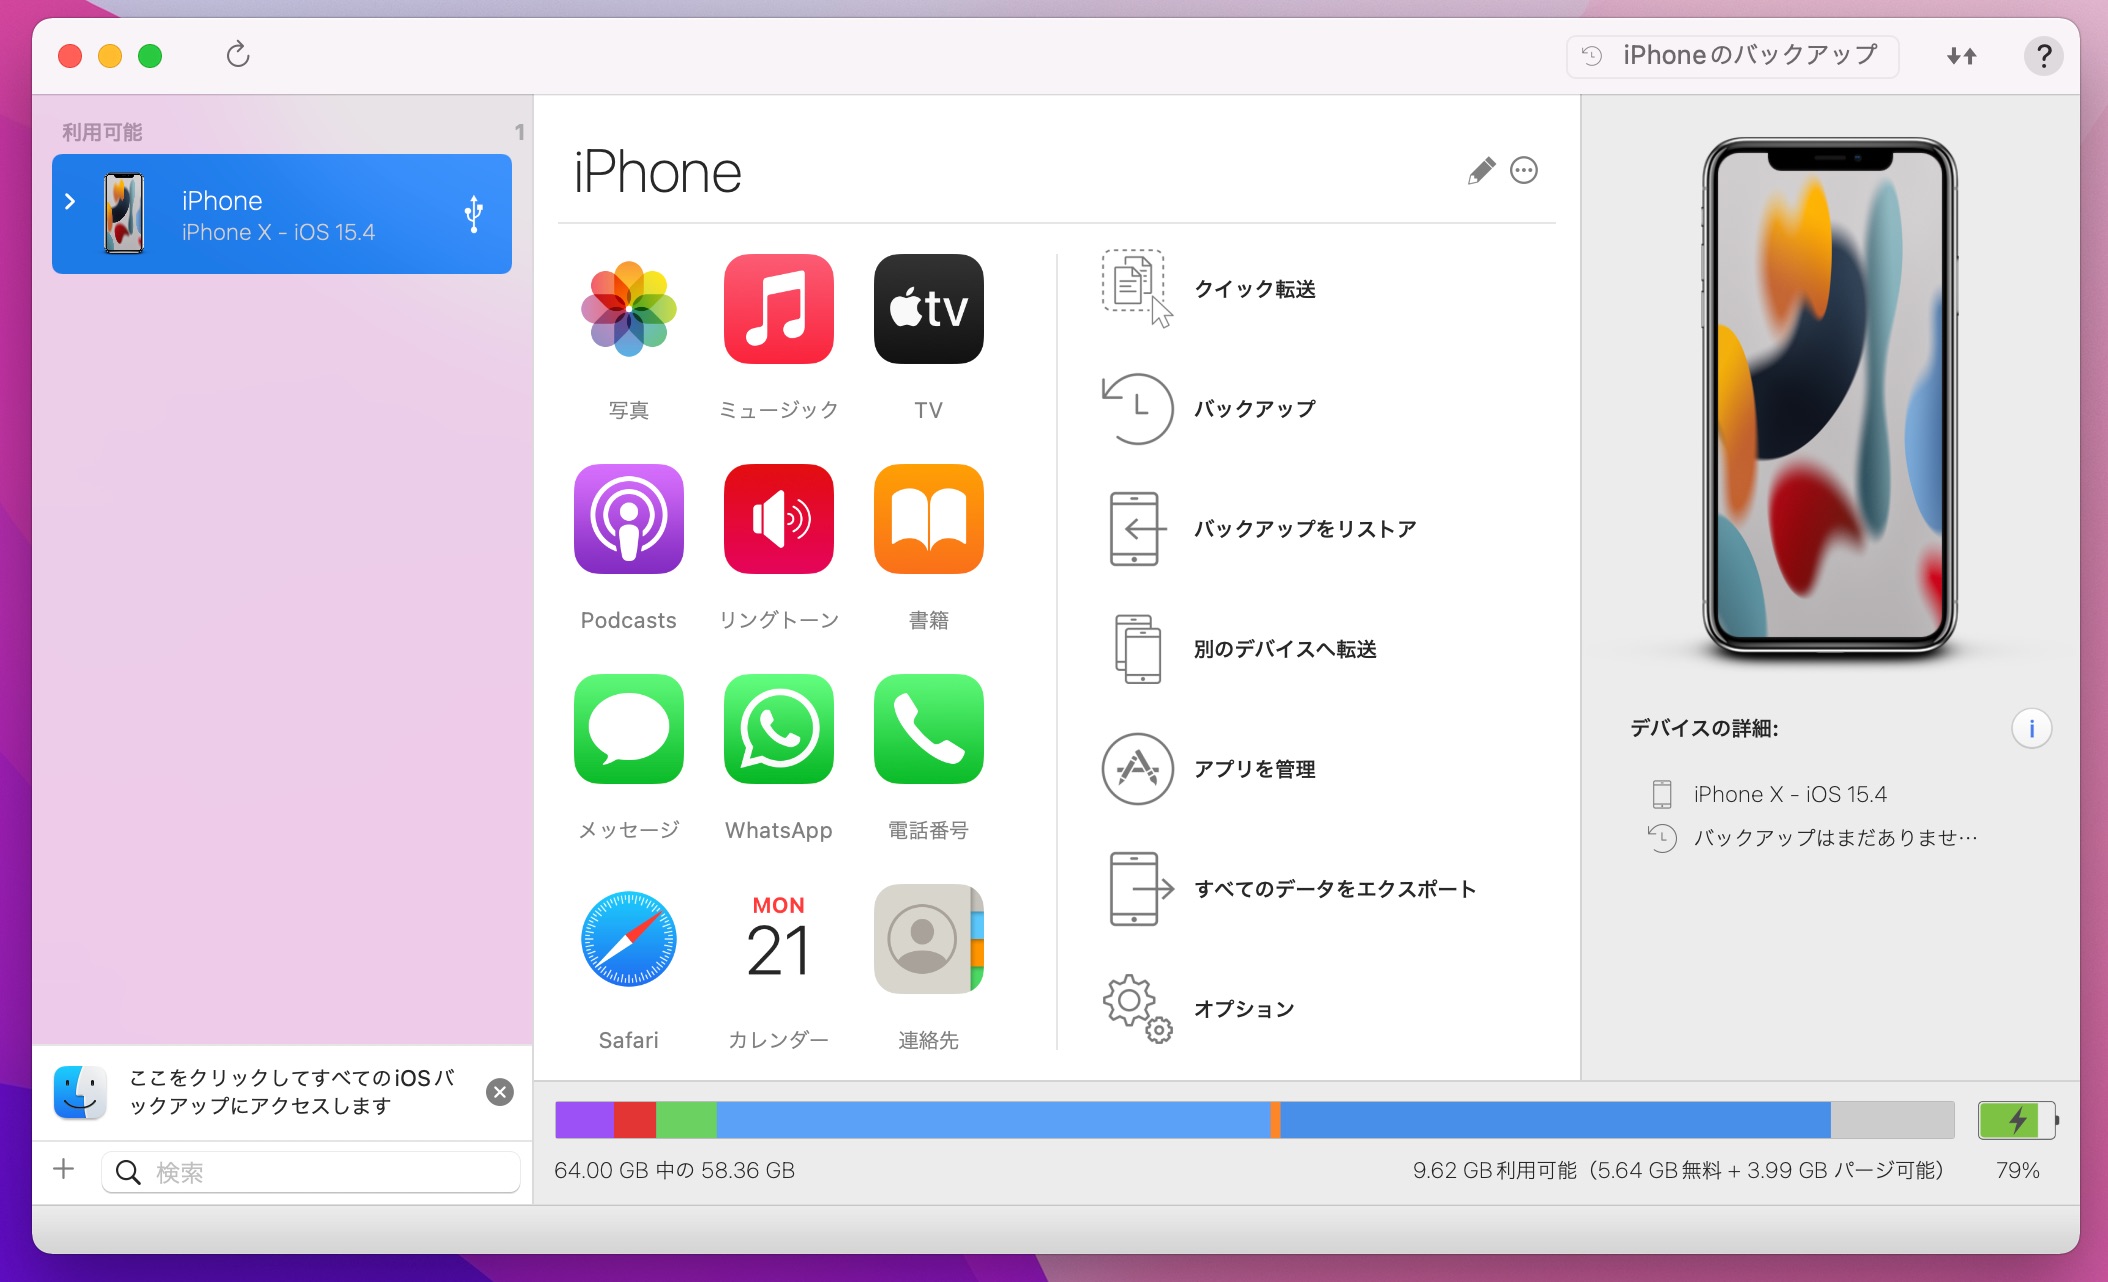
Task: Click the iPhoneのバックアップ toolbar button
Action: (1733, 55)
